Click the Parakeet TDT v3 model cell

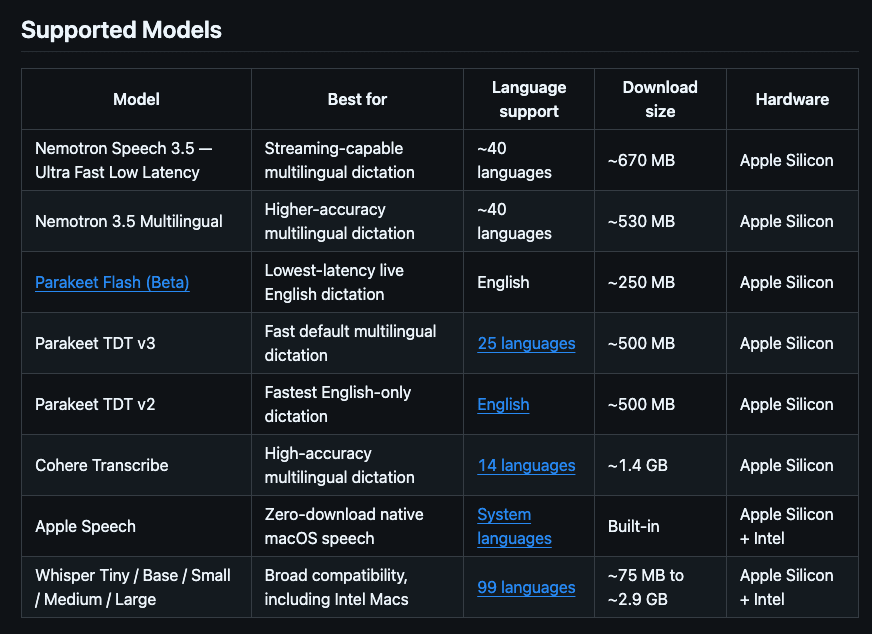(x=136, y=343)
